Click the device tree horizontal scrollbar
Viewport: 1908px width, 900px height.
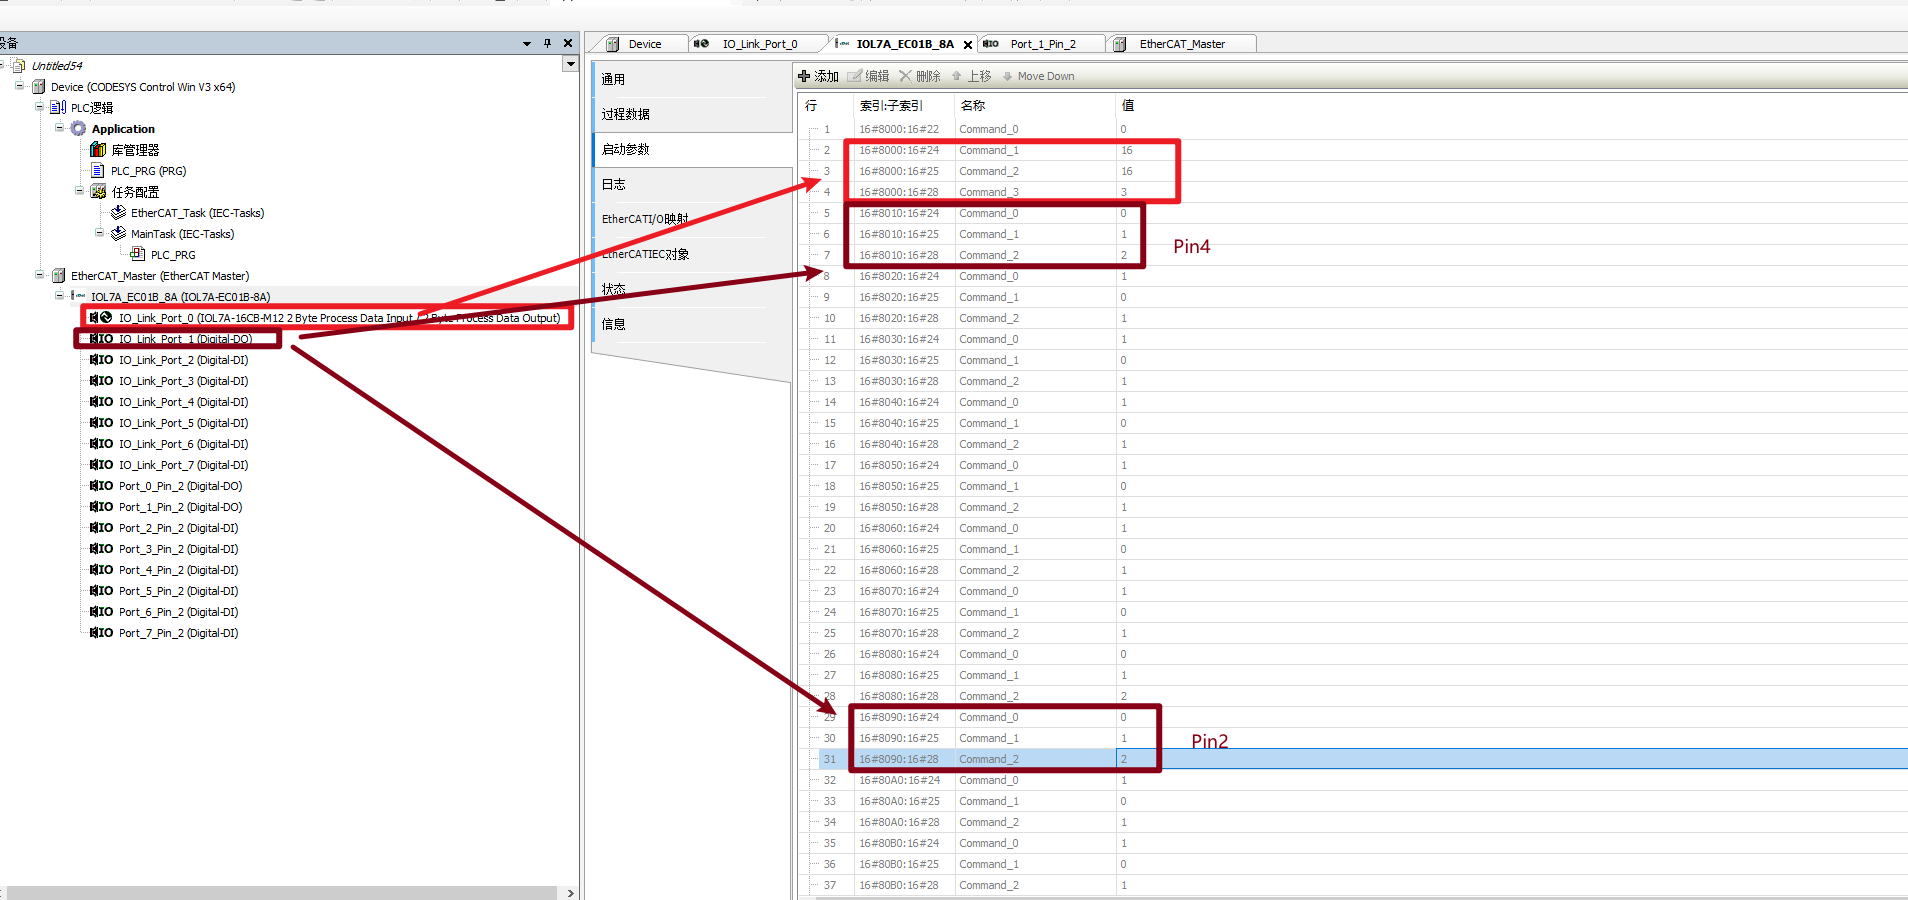click(x=282, y=892)
